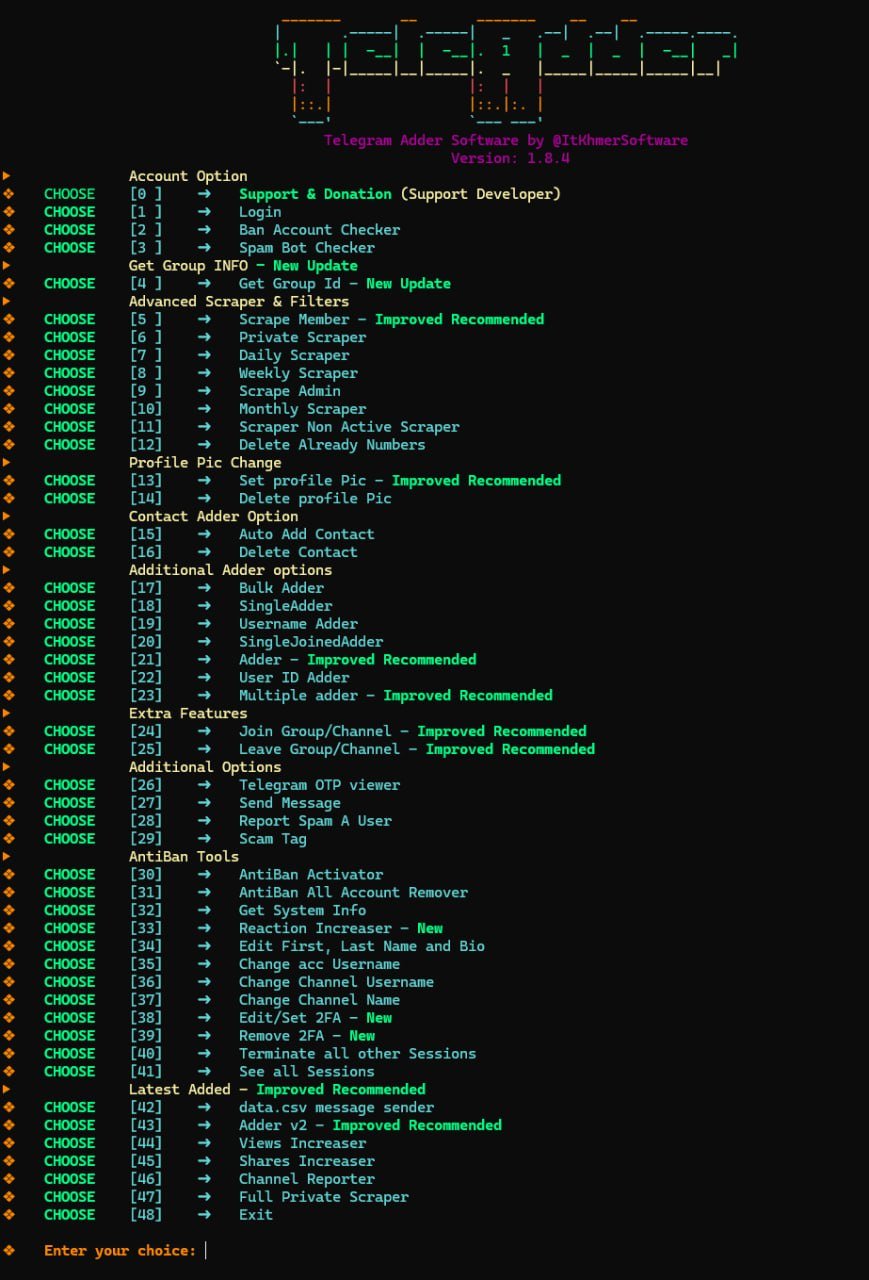Click 'Advanced Scraper & Filters' heading
The width and height of the screenshot is (869, 1280).
[239, 302]
